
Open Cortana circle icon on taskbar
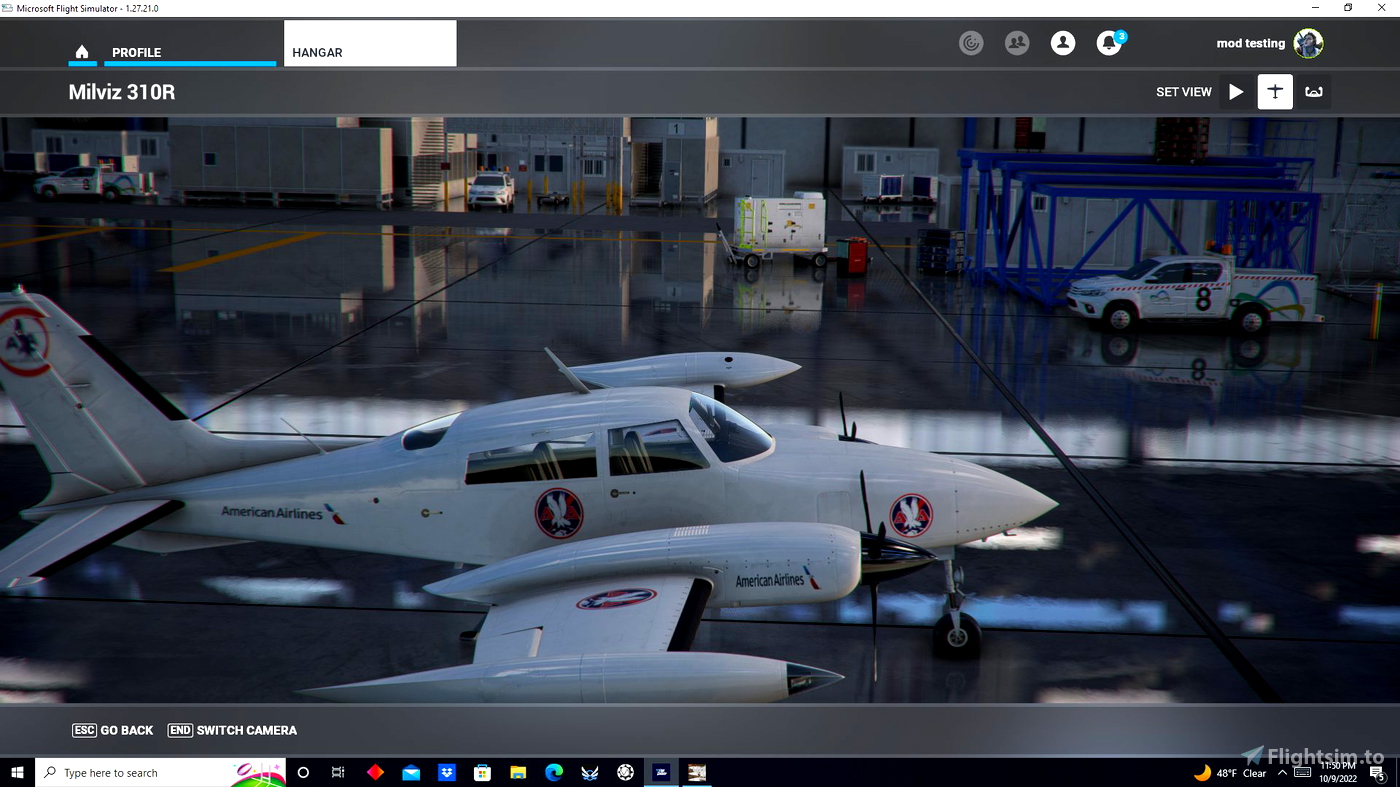[303, 773]
